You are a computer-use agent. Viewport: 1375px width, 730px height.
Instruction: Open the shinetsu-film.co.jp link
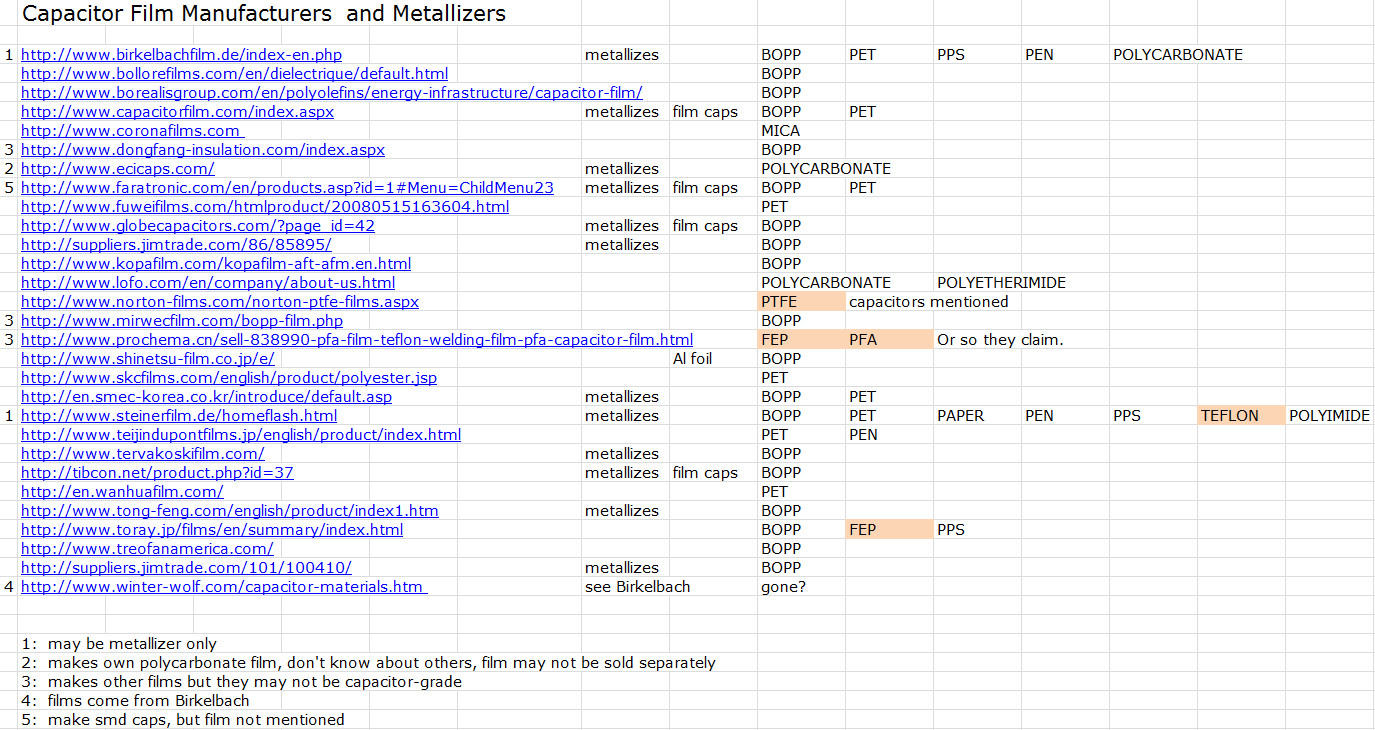(x=147, y=359)
